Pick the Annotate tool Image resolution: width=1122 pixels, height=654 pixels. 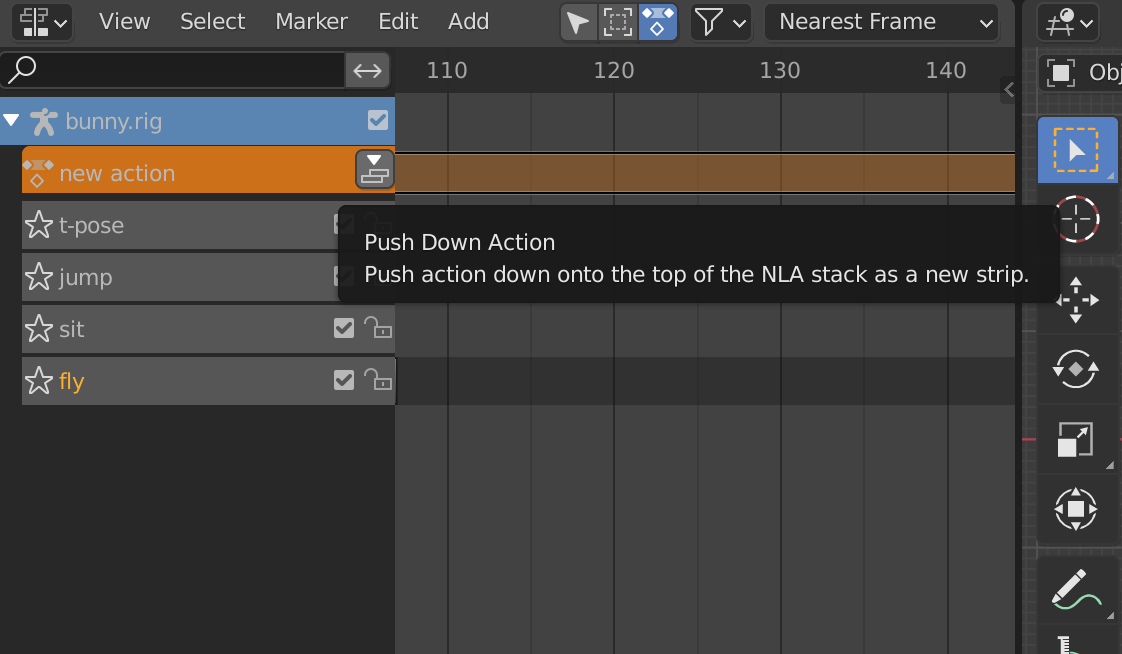coord(1078,589)
